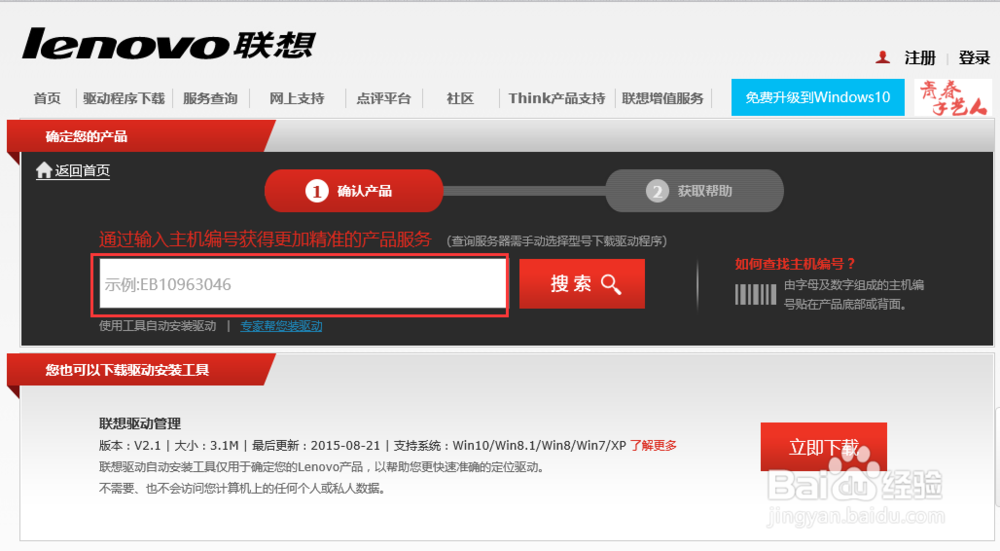Screen dimensions: 1000x551
Task: Click the 青春子艺人 promo image
Action: coord(953,98)
